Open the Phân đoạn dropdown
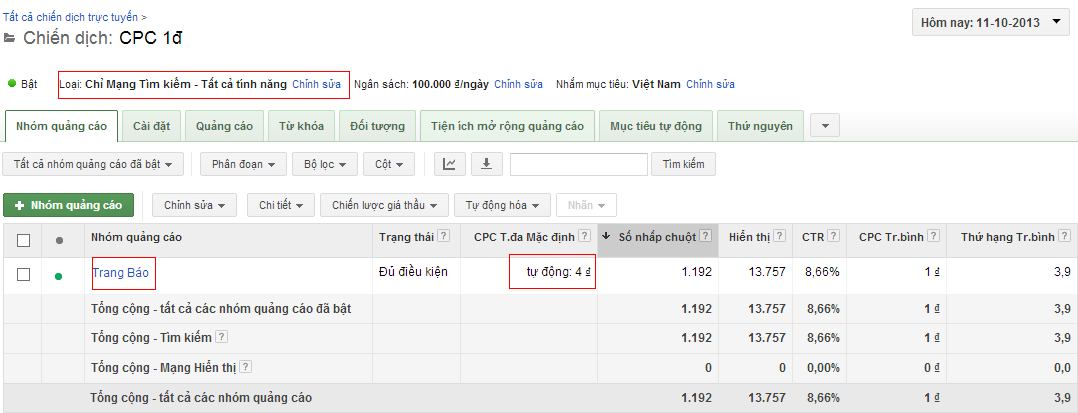Screen dimensions: 1078x413 click(x=243, y=164)
